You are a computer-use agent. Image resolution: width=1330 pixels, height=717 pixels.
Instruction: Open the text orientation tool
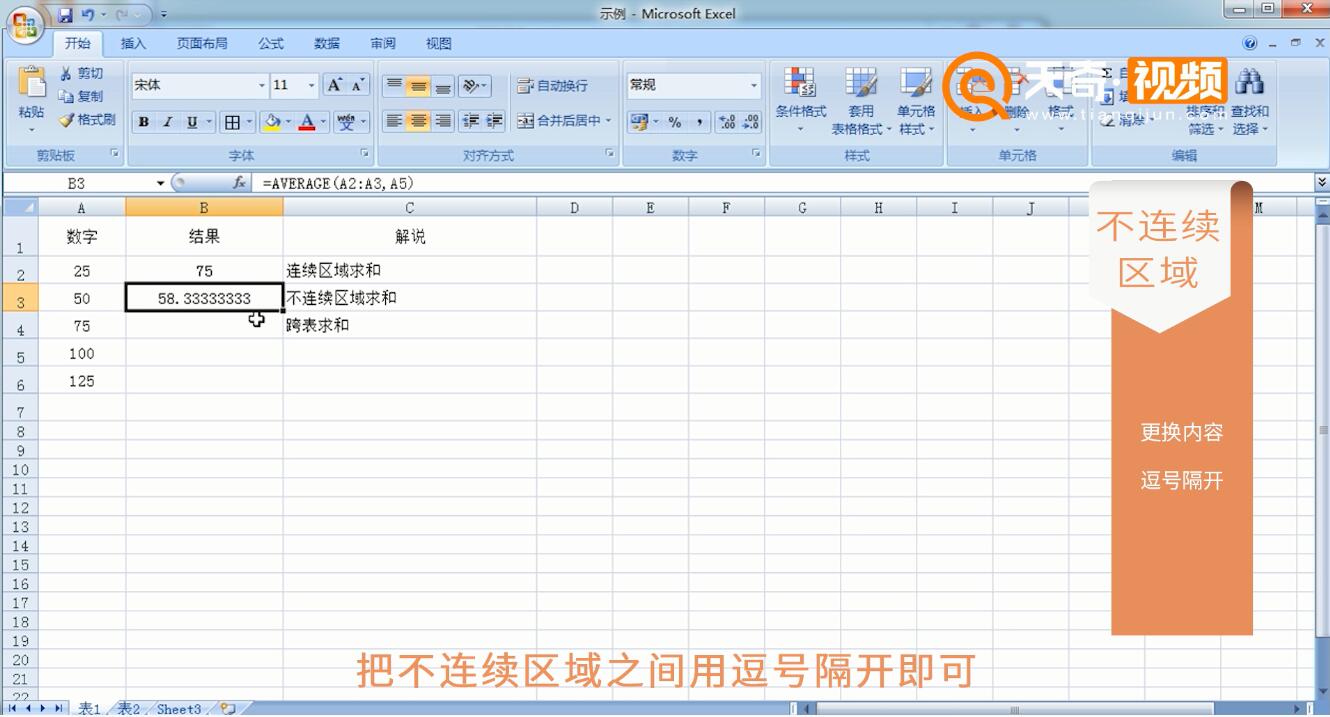(475, 86)
